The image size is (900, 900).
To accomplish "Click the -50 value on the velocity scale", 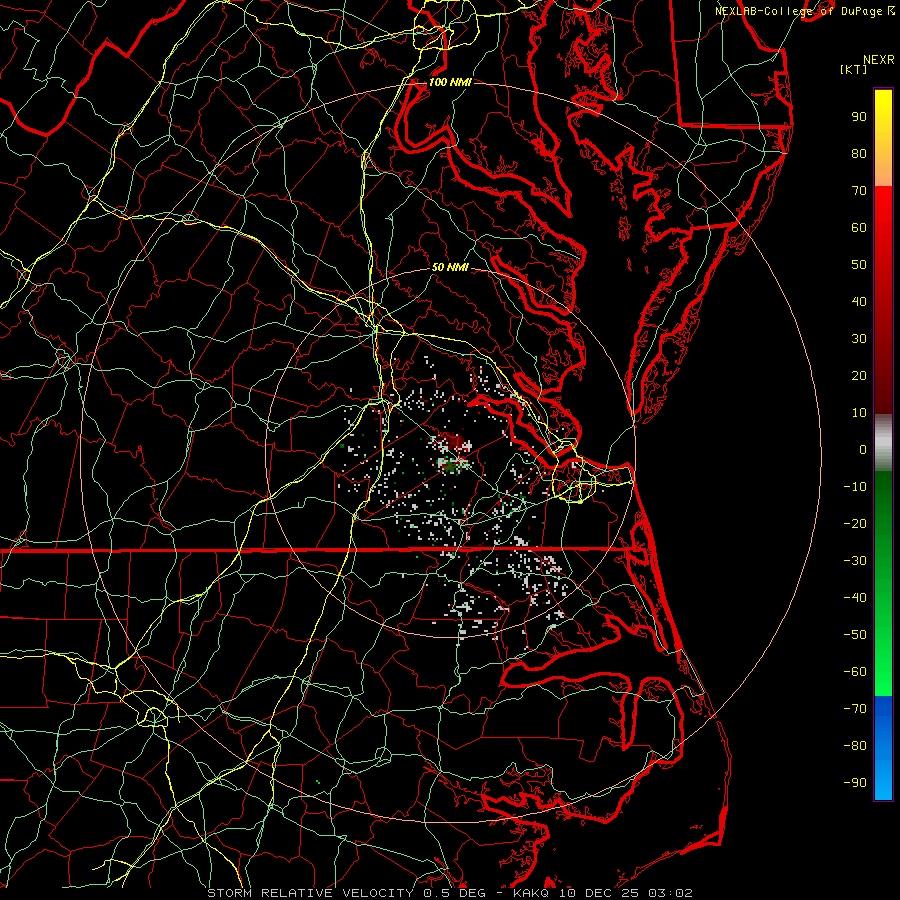I will [x=855, y=635].
